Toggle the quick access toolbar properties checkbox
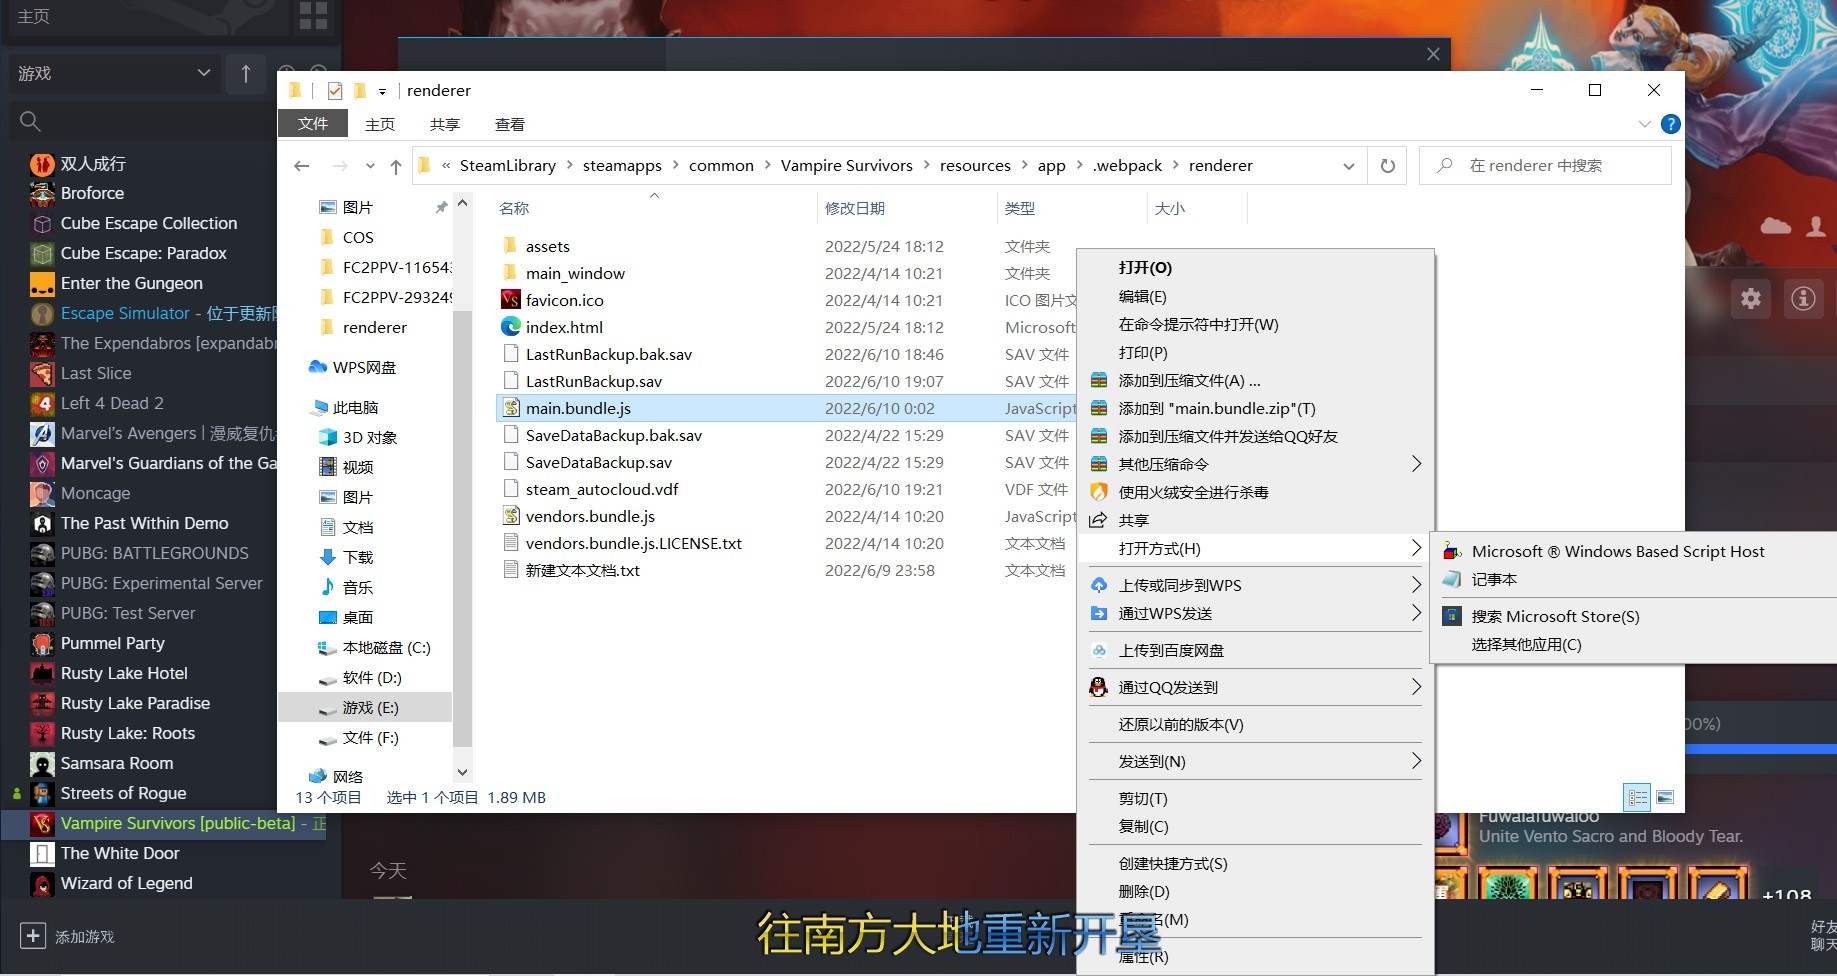Screen dimensions: 1837x976 tap(334, 90)
